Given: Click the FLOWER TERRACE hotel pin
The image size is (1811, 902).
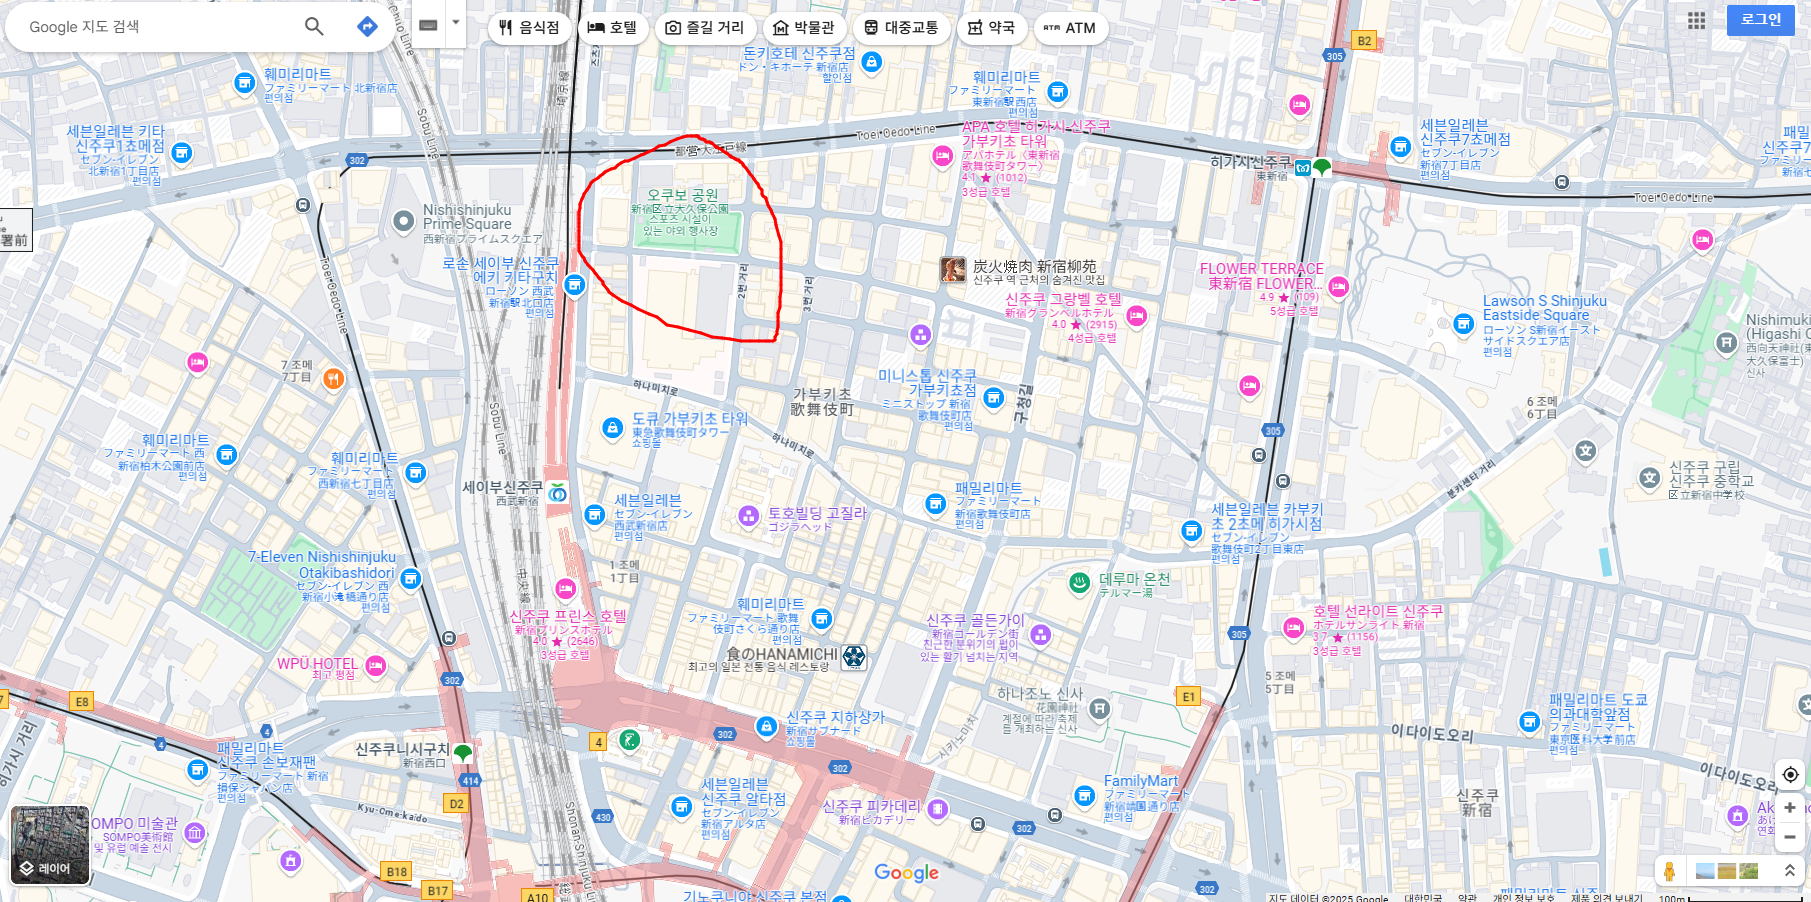Looking at the screenshot, I should pos(1338,287).
